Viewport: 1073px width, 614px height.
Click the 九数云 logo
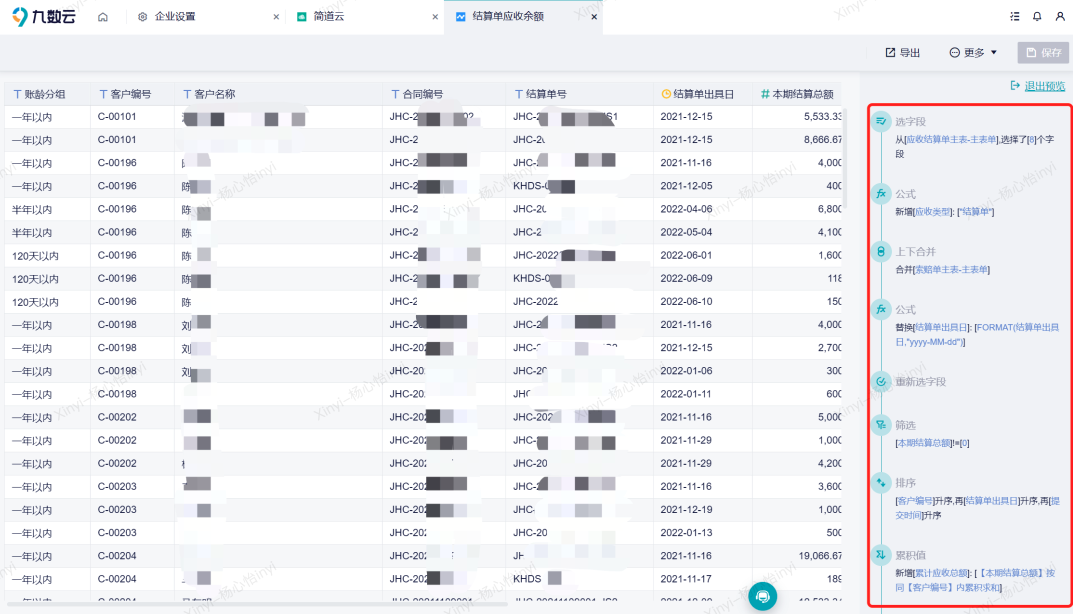pos(44,16)
